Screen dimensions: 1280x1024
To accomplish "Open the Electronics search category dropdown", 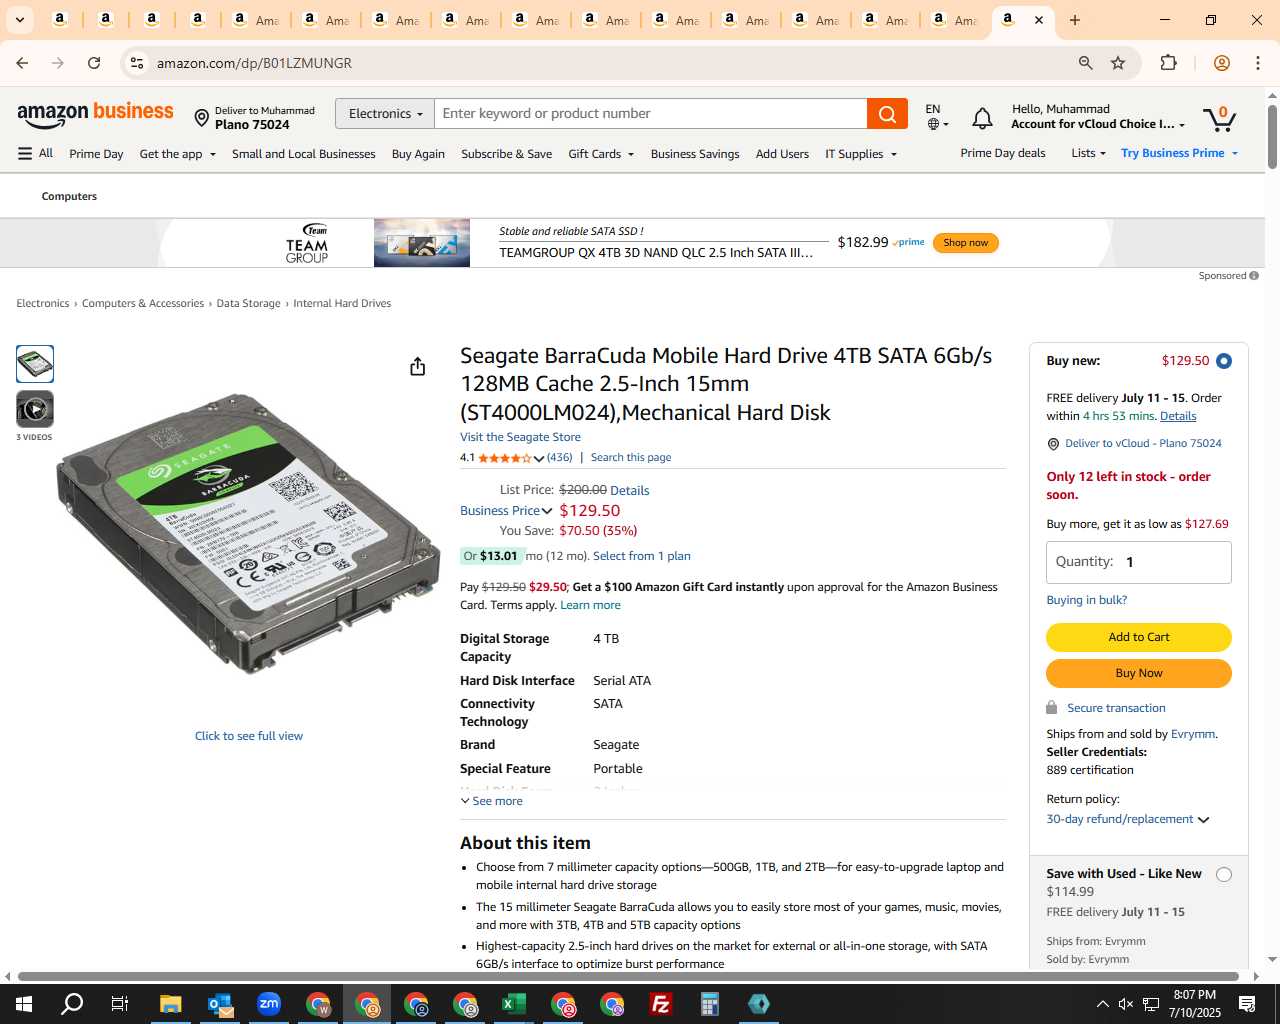I will (x=385, y=114).
